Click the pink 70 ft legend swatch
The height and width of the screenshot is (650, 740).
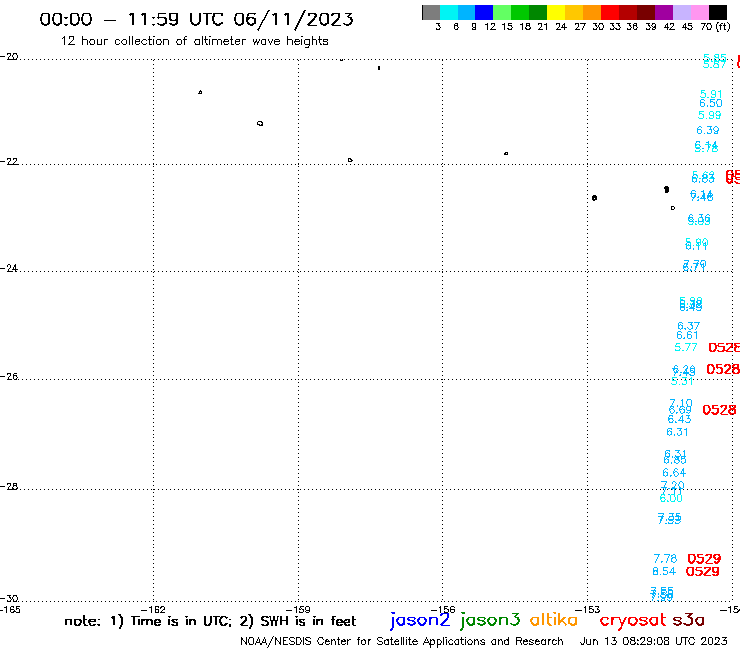click(699, 12)
